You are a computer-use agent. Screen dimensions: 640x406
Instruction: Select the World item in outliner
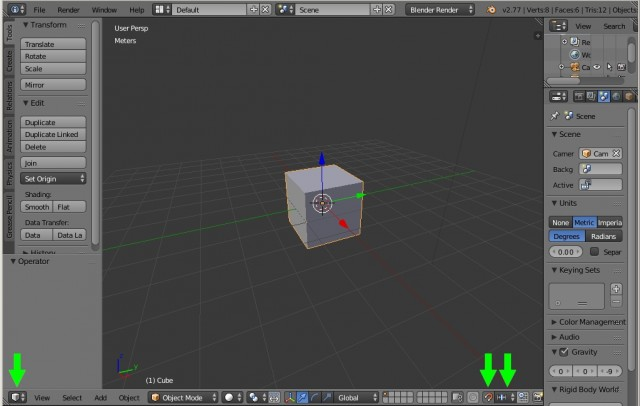coord(581,54)
